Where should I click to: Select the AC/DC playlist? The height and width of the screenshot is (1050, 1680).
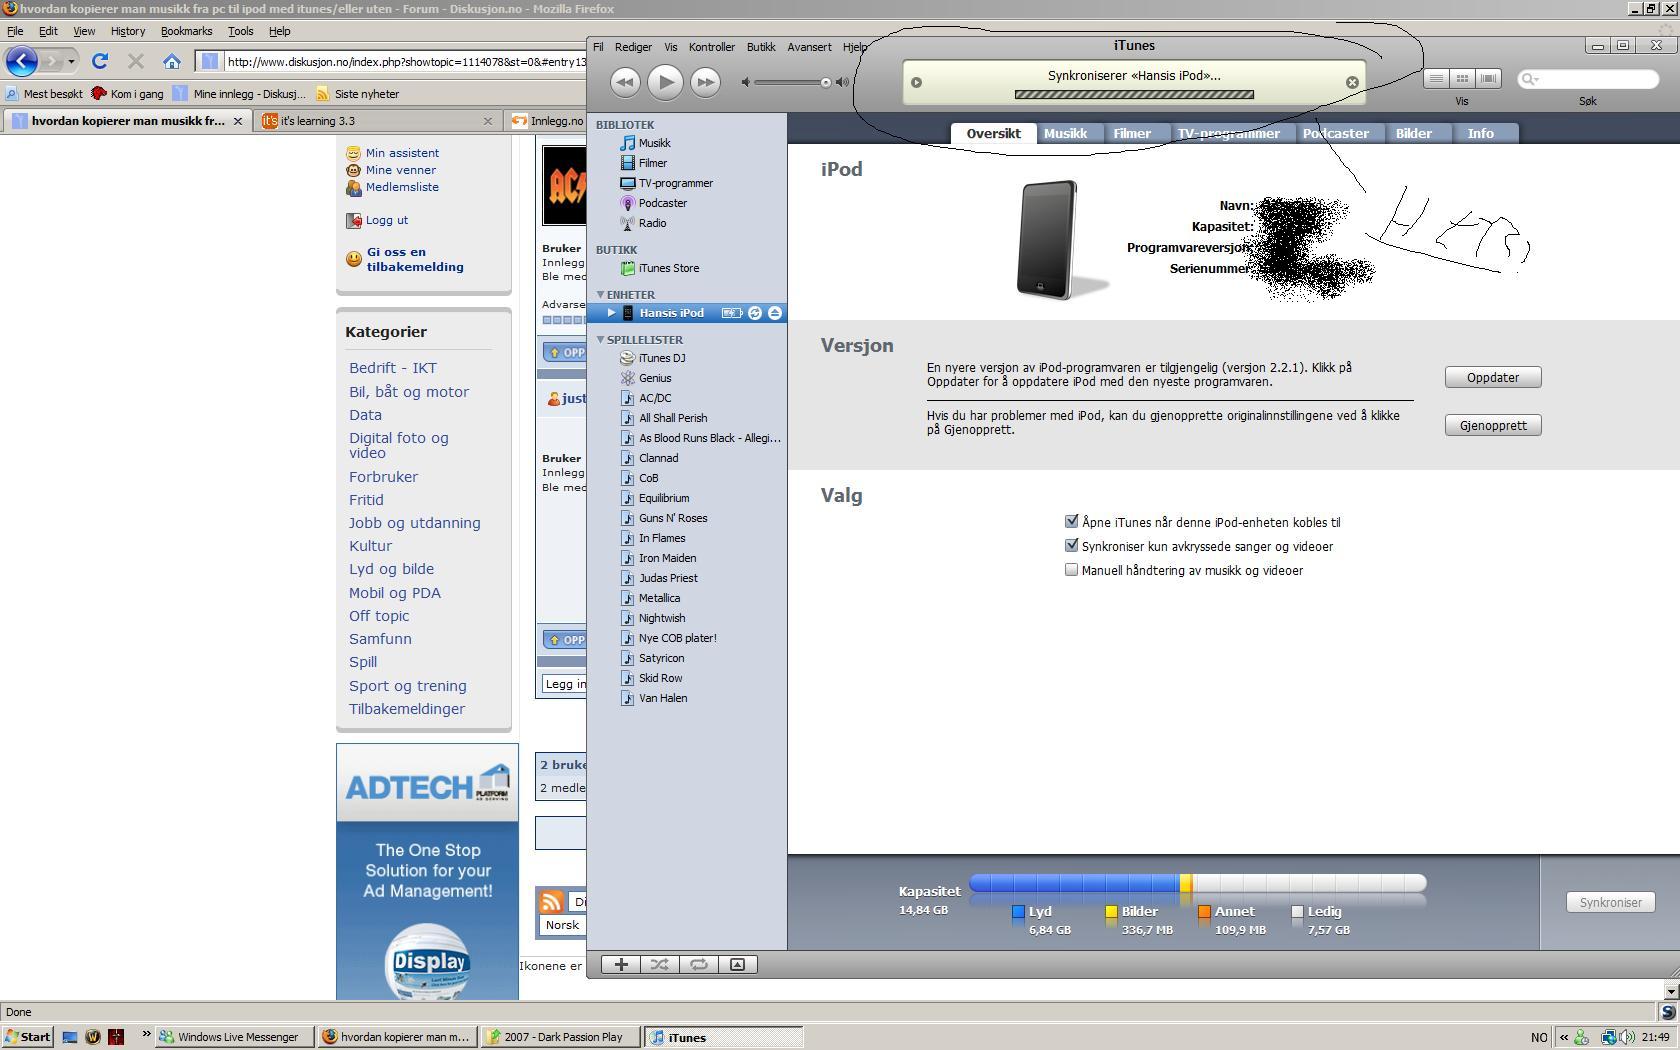coord(655,398)
